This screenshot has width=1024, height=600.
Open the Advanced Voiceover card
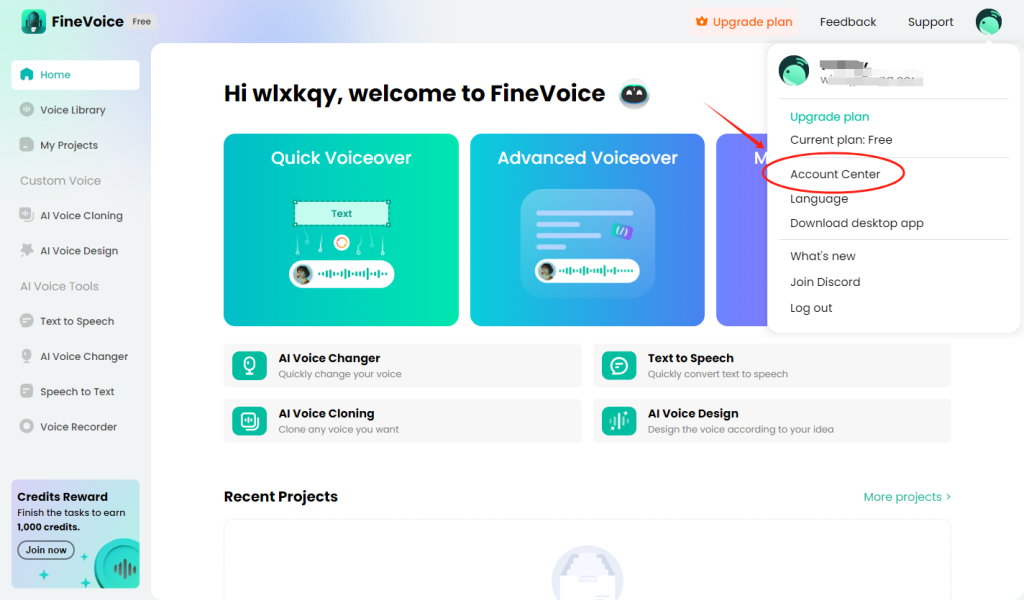(587, 230)
